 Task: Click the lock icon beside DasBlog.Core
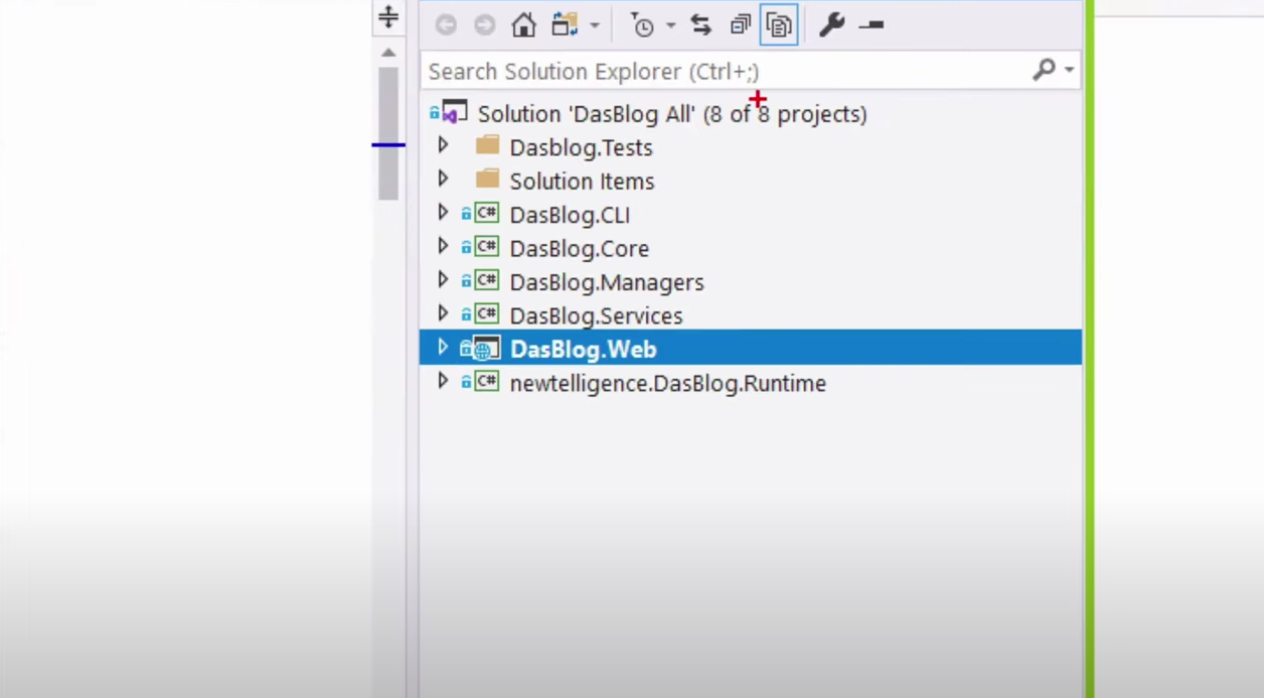pos(466,247)
